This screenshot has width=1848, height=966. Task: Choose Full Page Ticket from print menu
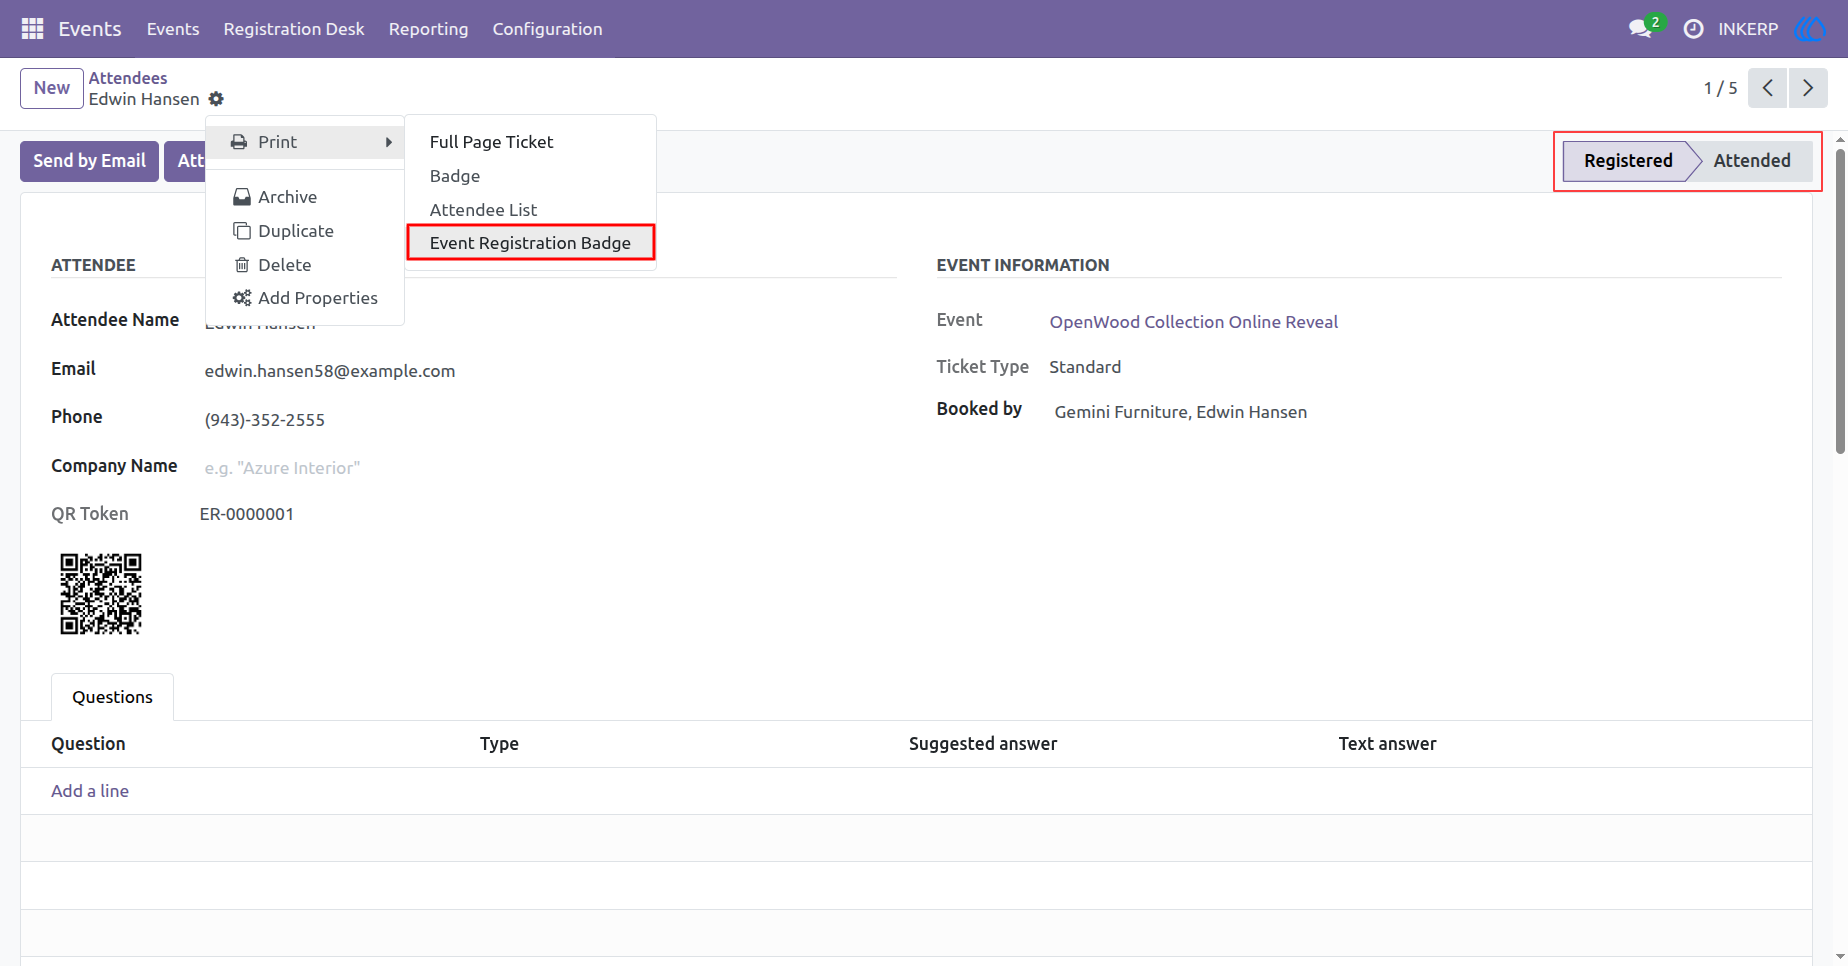click(491, 142)
